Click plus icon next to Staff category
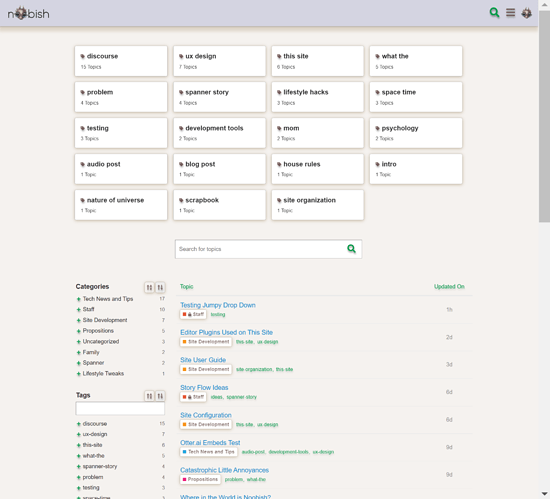Image resolution: width=550 pixels, height=499 pixels. (79, 310)
